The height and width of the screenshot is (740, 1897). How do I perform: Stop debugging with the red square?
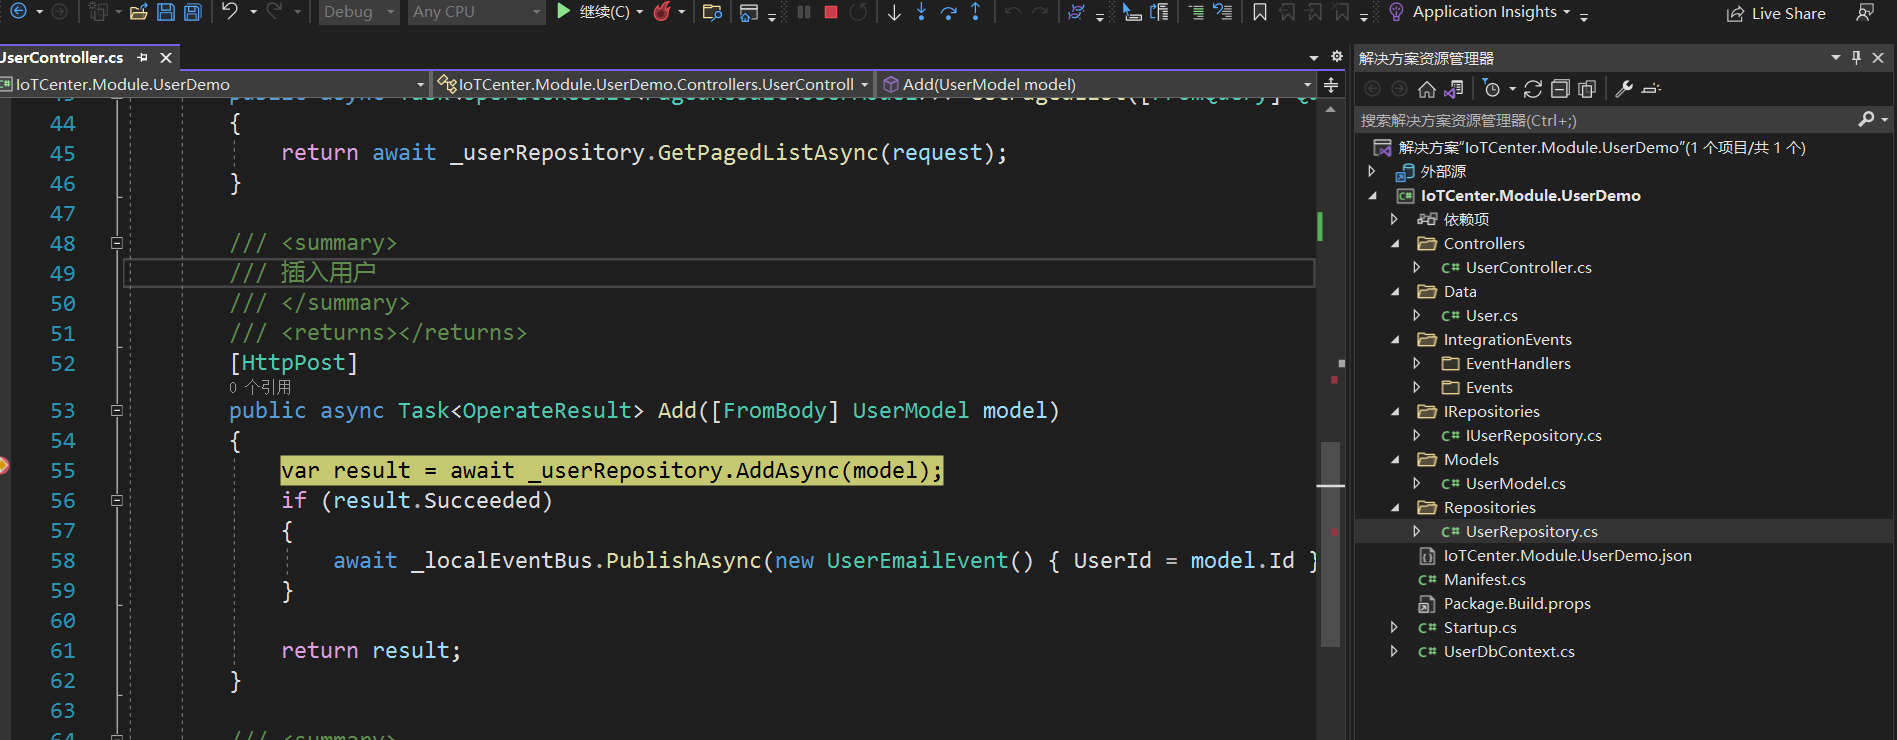pyautogui.click(x=830, y=12)
